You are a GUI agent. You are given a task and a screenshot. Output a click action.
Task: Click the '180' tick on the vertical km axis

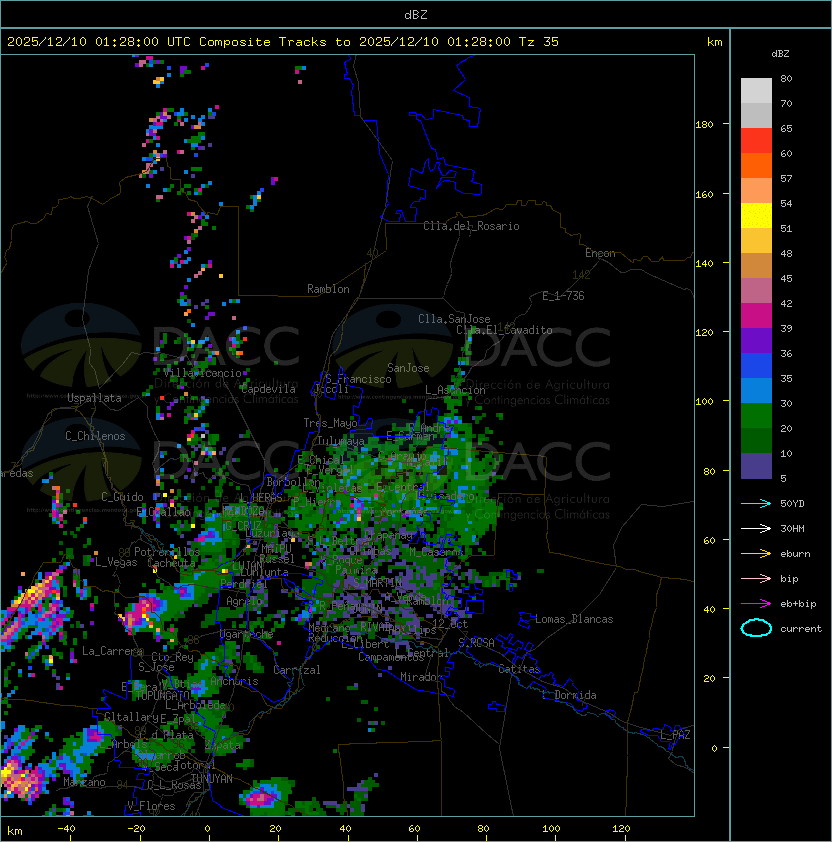point(704,125)
